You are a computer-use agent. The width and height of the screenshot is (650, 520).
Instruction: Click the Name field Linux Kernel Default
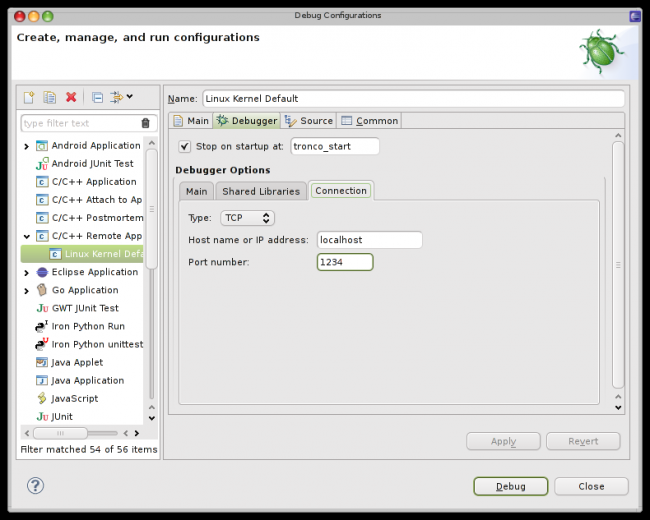(413, 99)
